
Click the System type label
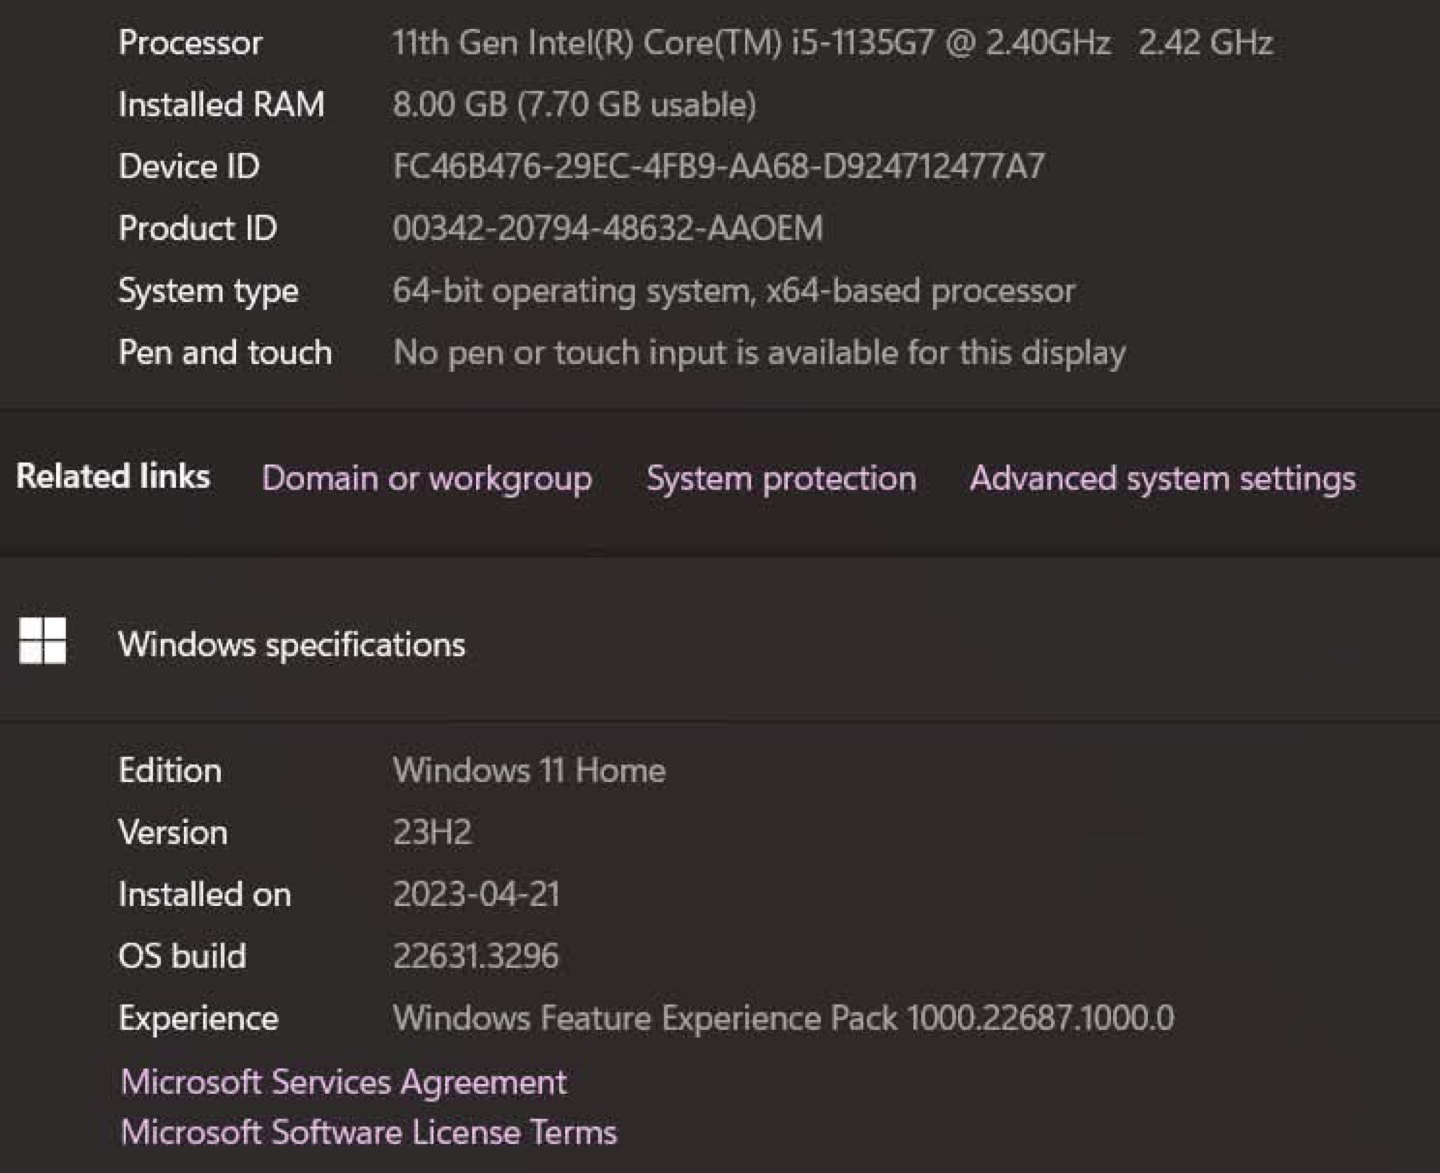click(x=208, y=291)
